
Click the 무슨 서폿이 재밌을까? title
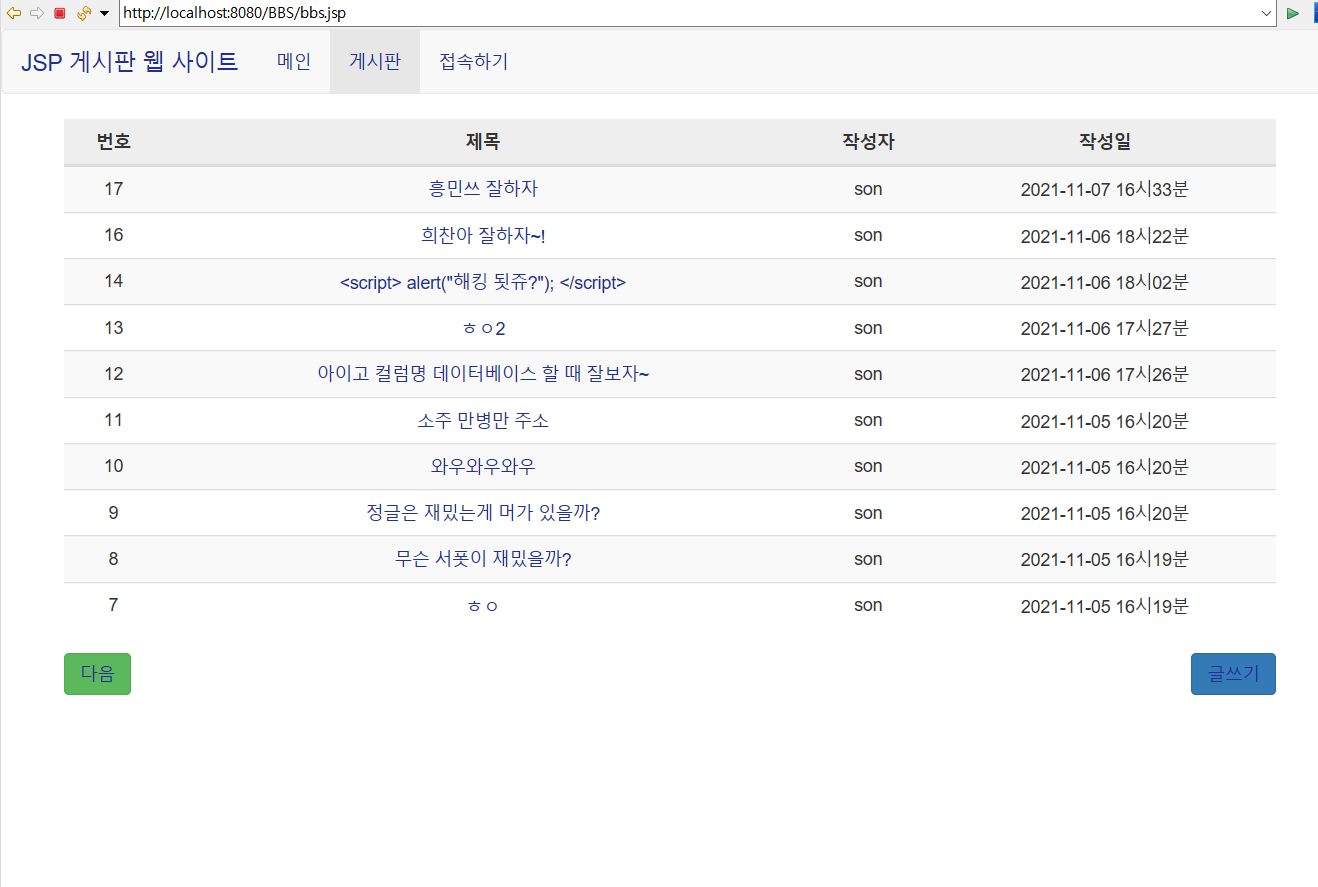pos(484,559)
